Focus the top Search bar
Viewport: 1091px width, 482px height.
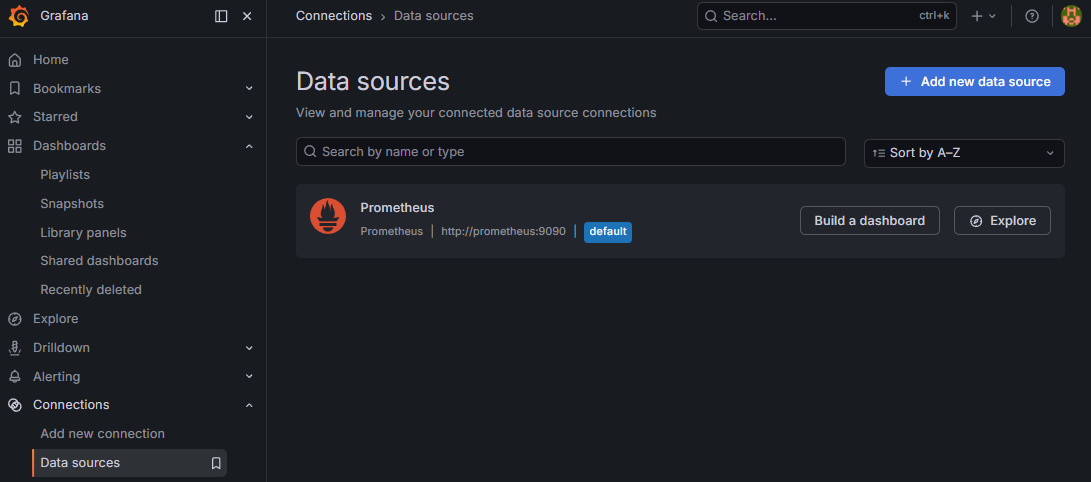pos(827,16)
